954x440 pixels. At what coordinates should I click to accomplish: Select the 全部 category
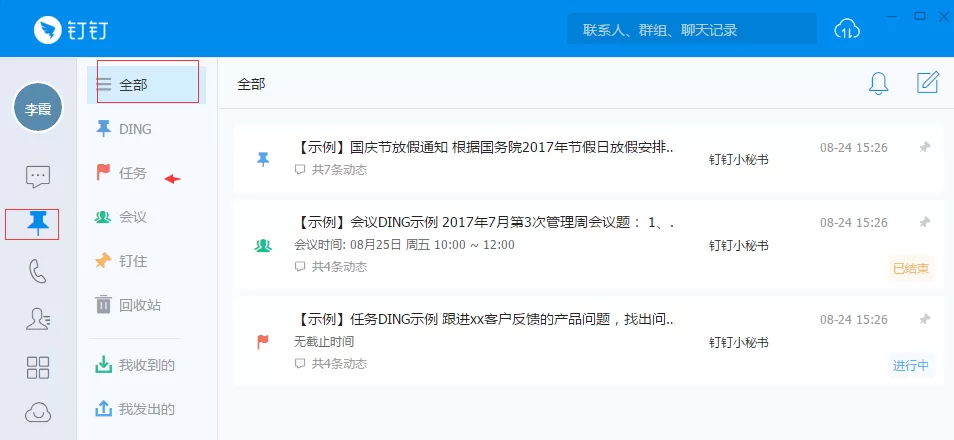click(x=147, y=85)
